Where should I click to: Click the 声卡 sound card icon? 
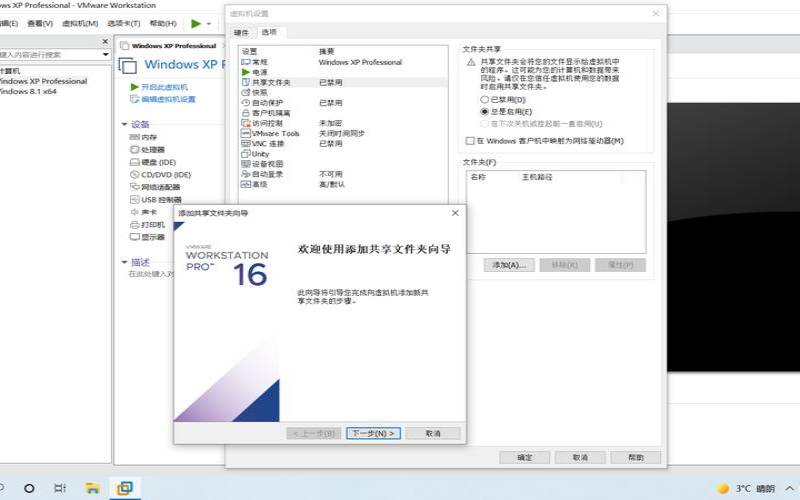tap(134, 212)
